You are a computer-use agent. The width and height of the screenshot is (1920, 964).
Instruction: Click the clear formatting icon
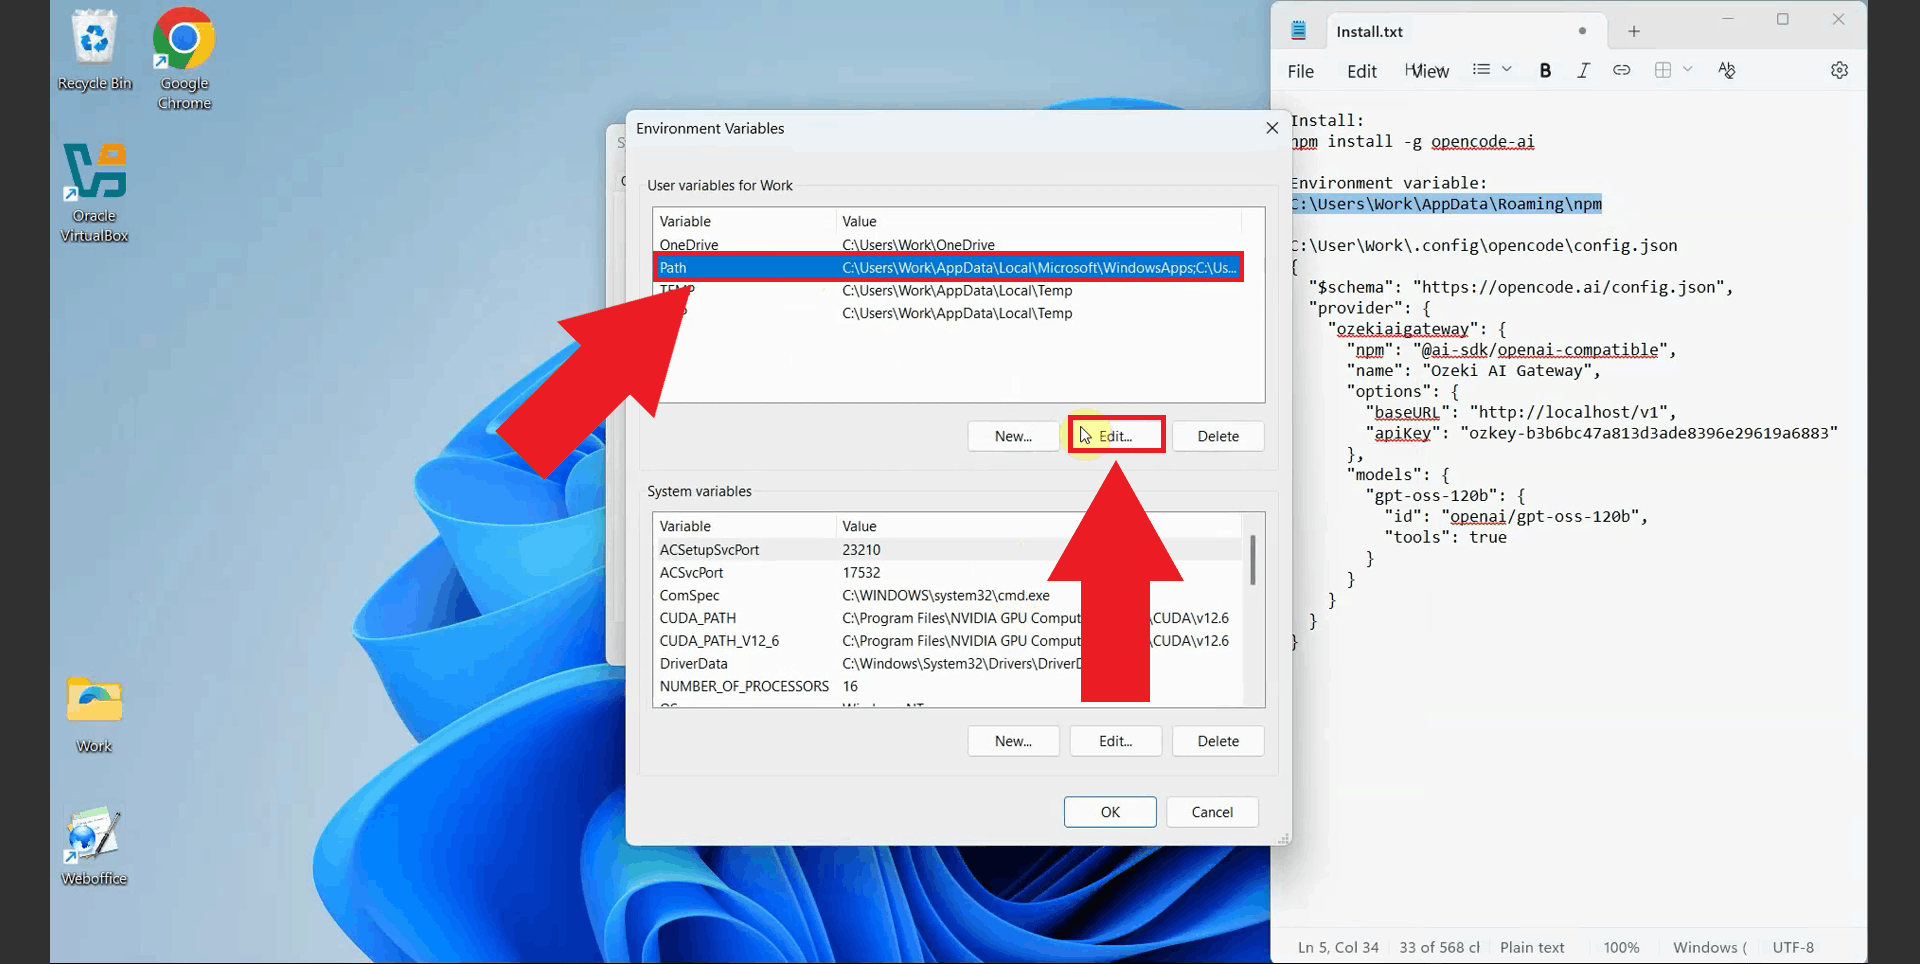pos(1726,70)
